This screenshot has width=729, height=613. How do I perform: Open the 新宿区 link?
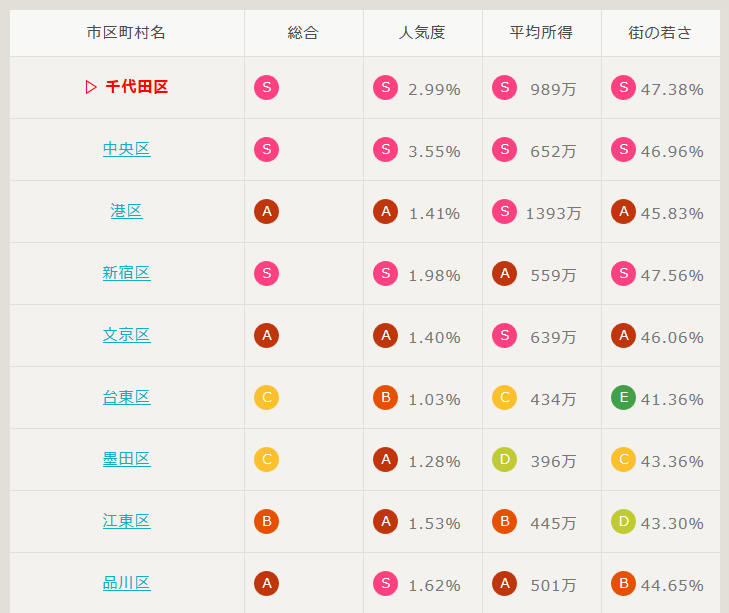126,273
